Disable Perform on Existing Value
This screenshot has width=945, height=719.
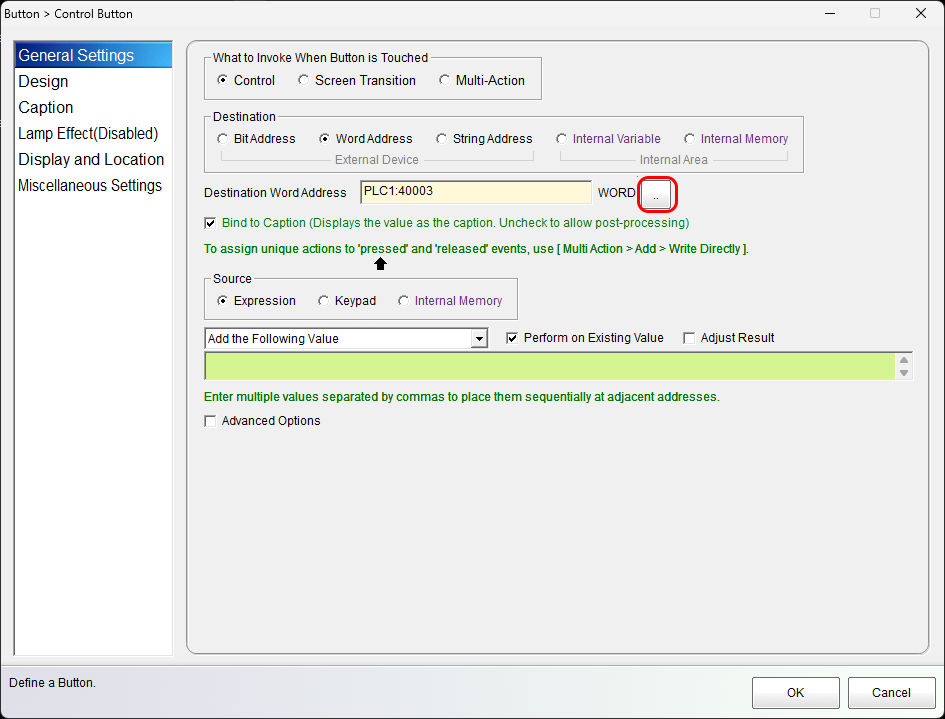(x=513, y=338)
